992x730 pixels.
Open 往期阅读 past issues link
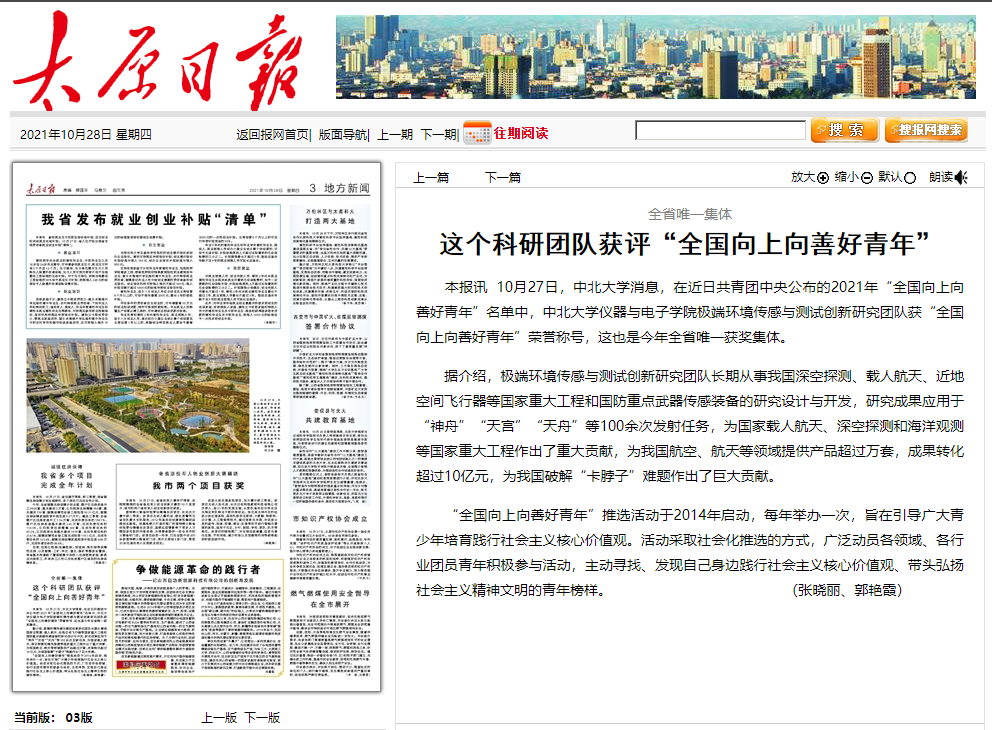click(x=521, y=133)
